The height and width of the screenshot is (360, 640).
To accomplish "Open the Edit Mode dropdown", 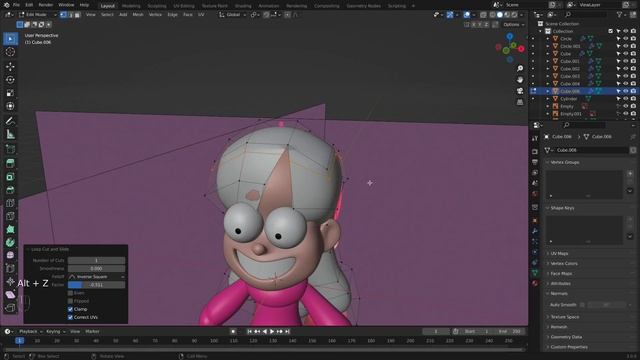I will (37, 15).
